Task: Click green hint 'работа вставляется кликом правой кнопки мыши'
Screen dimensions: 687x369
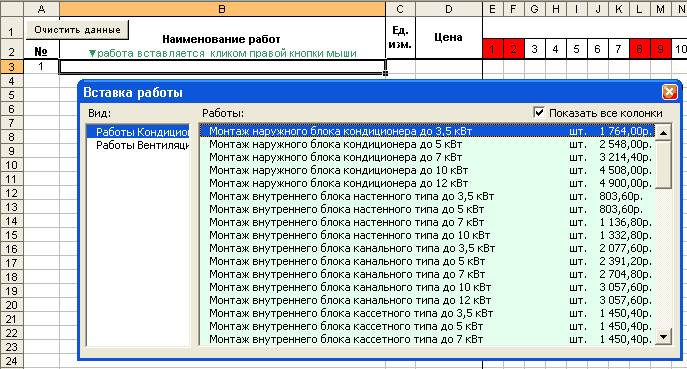Action: point(223,53)
